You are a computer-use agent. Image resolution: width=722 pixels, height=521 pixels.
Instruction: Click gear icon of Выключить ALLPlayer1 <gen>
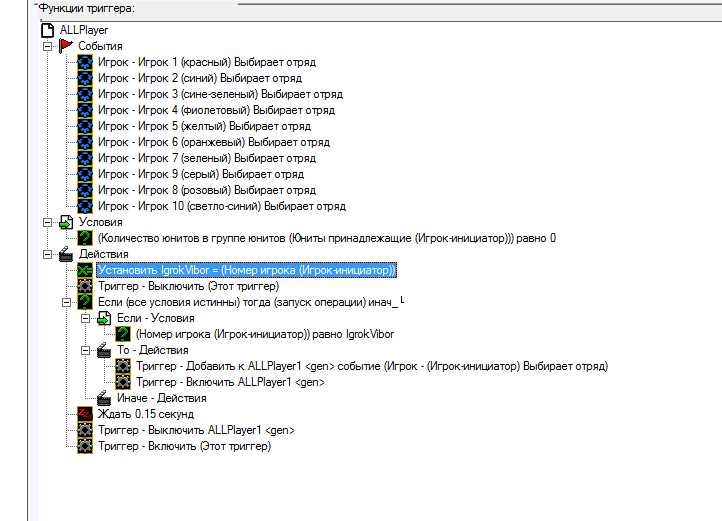click(85, 430)
